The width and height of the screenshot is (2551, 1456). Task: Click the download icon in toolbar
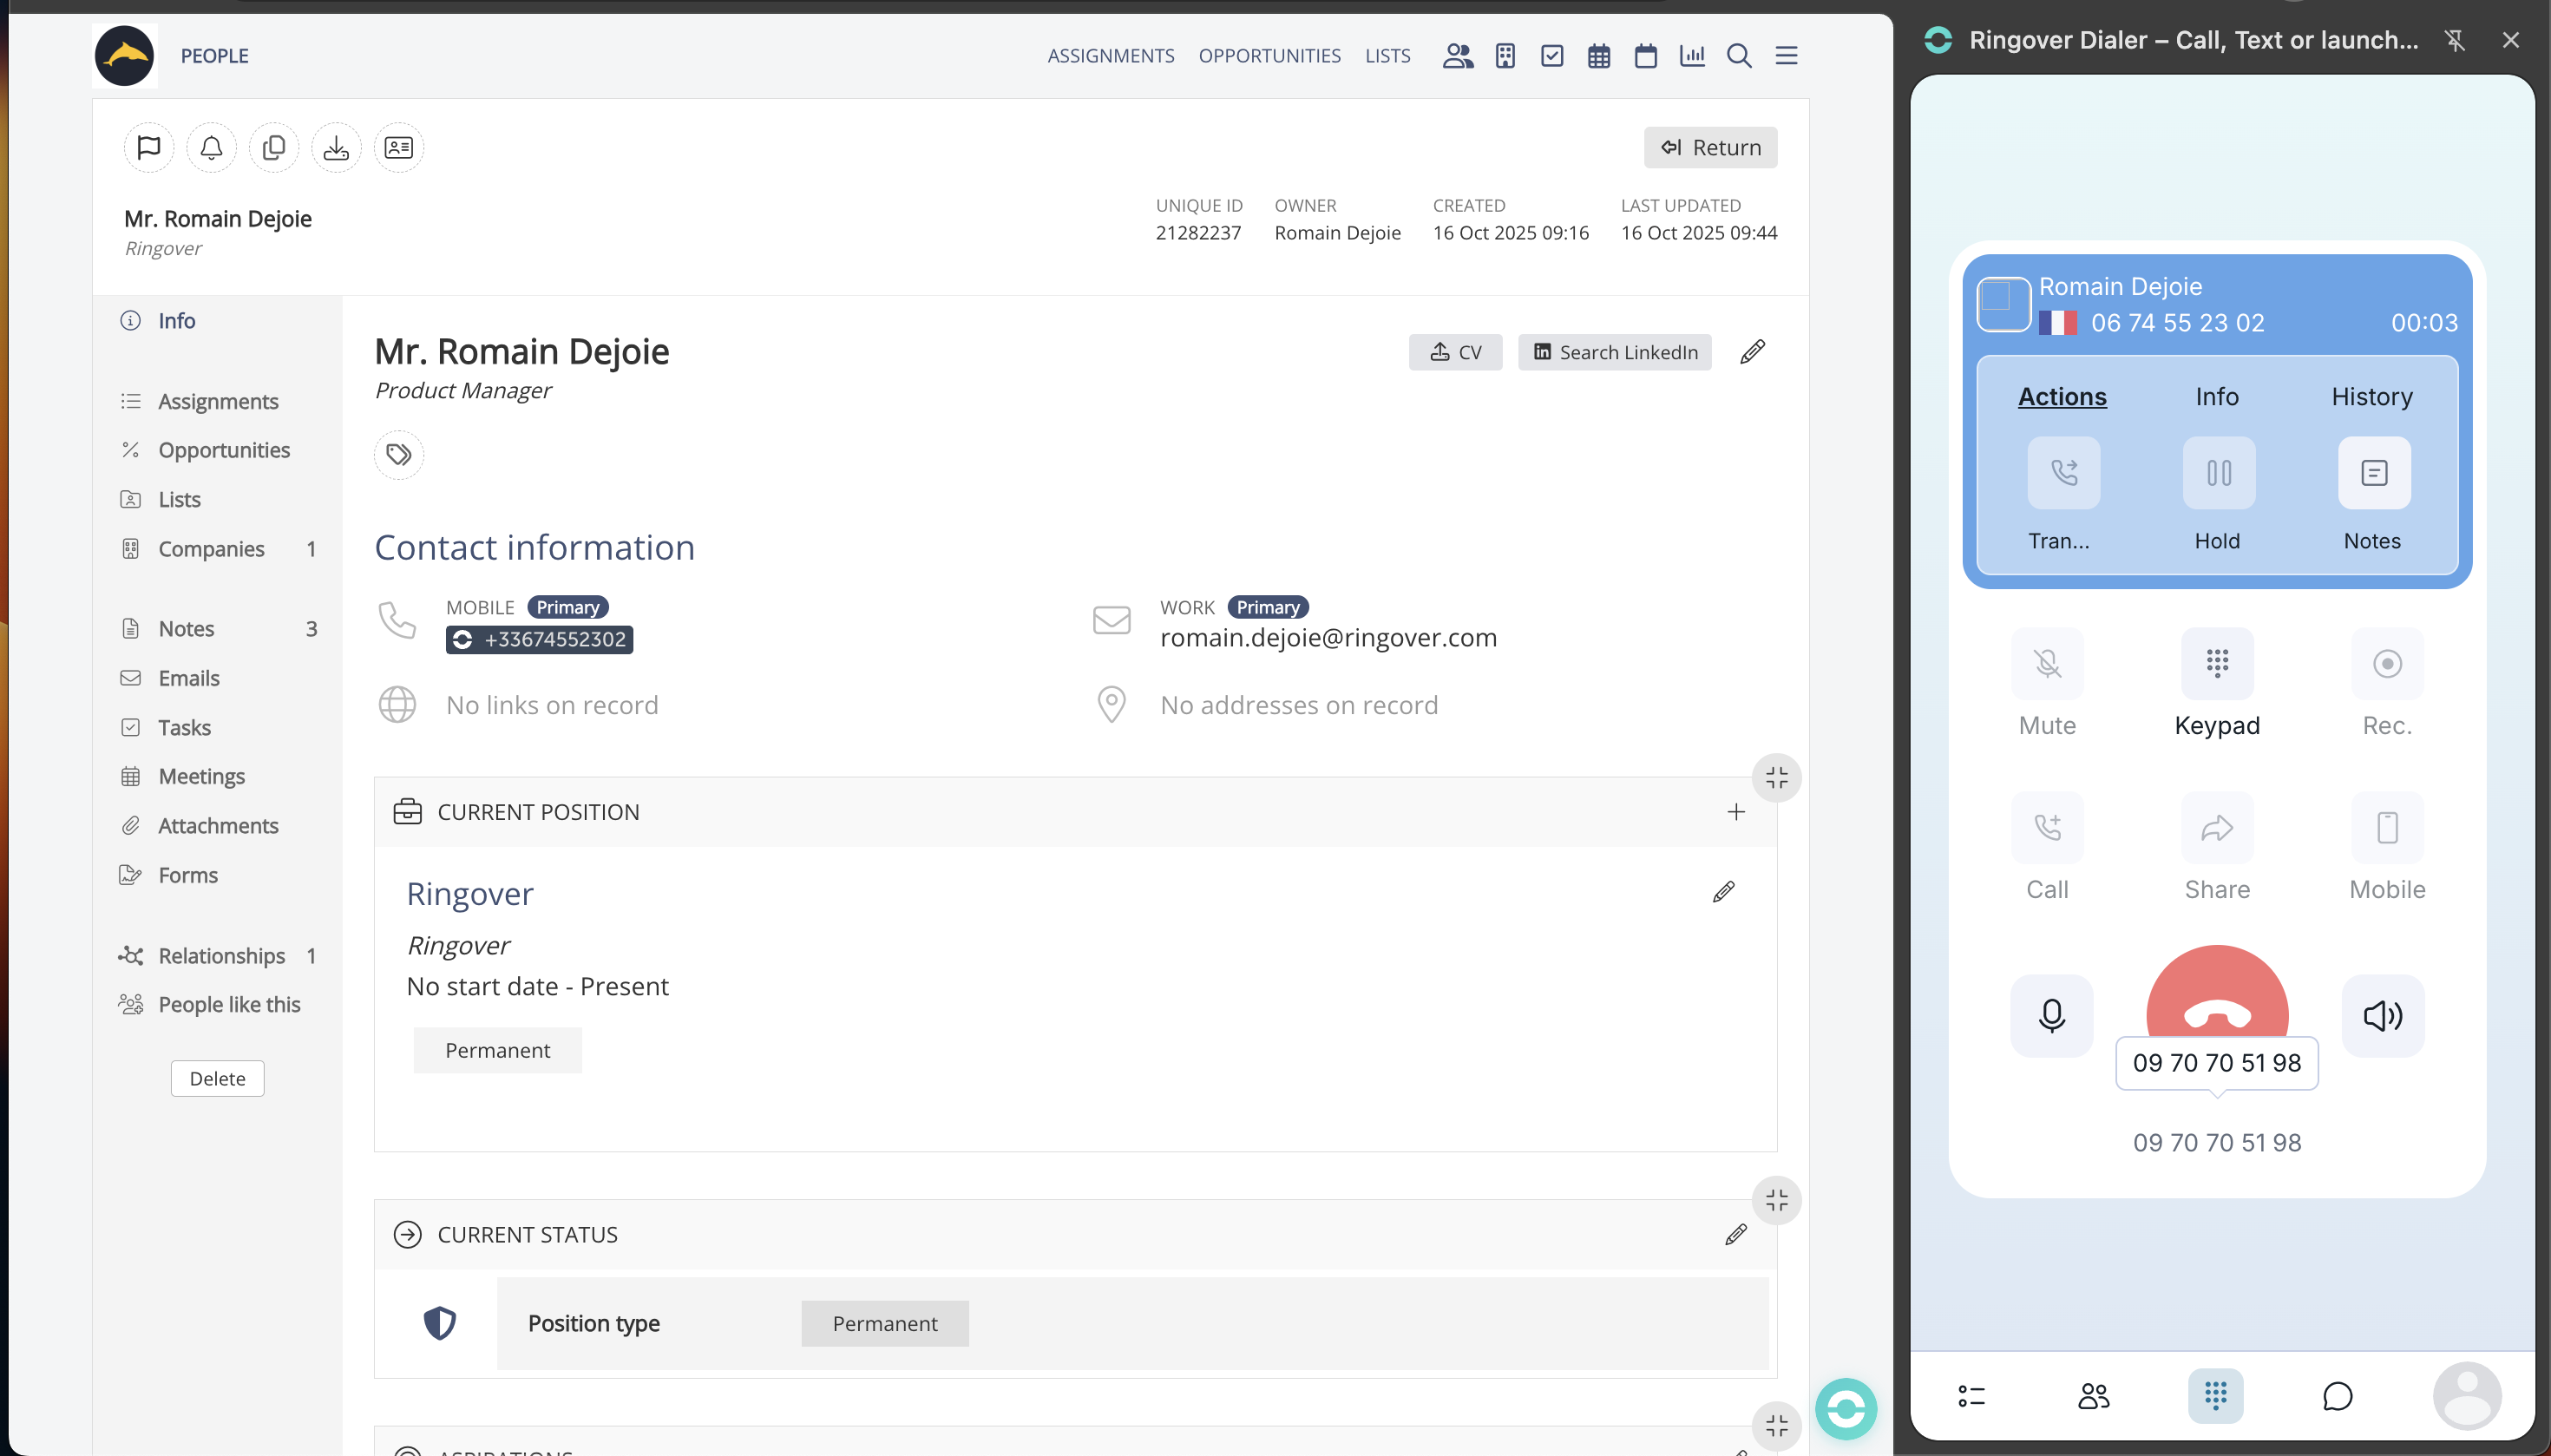click(336, 148)
